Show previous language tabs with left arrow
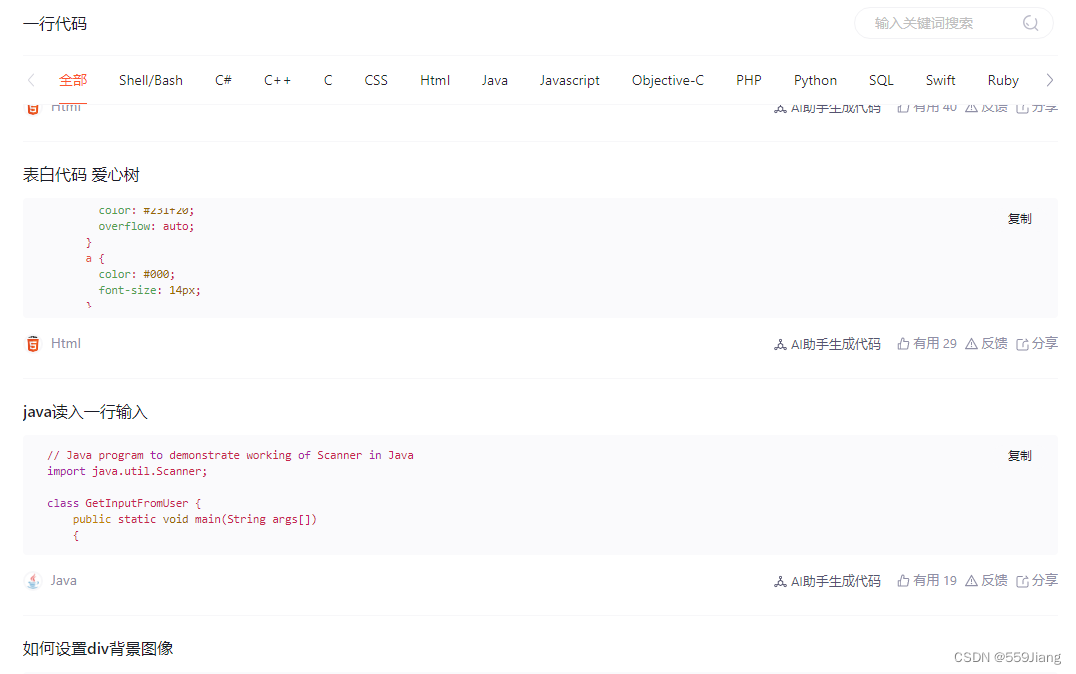Viewport: 1076px width, 674px height. (x=31, y=80)
